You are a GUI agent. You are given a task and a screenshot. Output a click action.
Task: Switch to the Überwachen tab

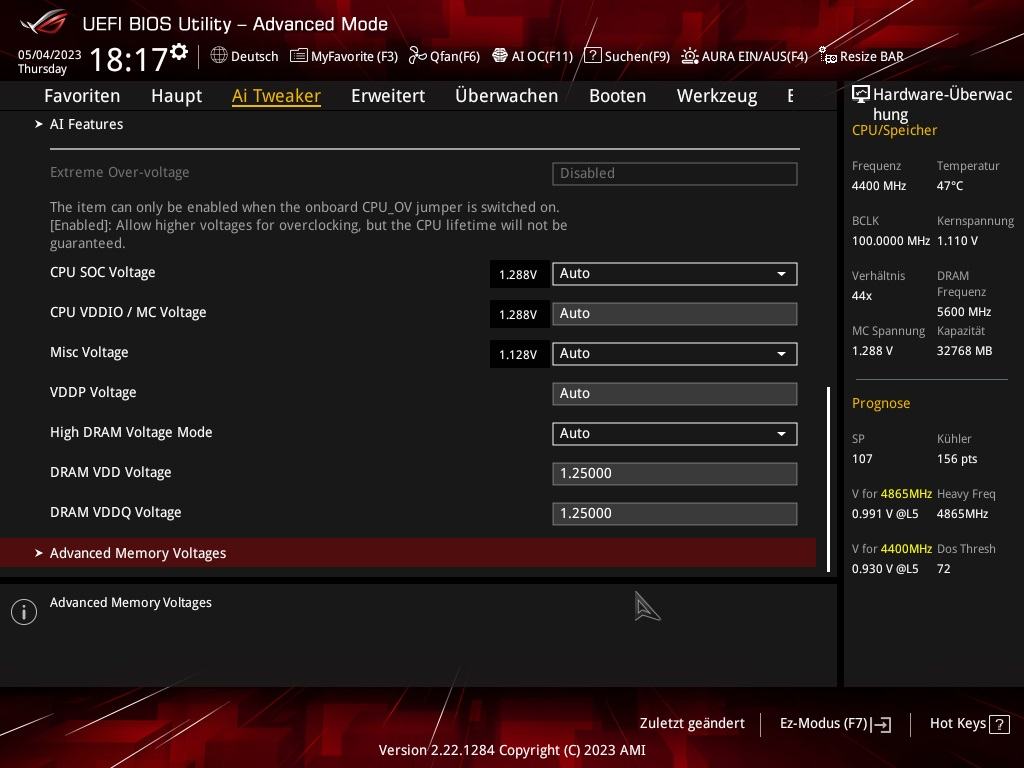(x=507, y=96)
